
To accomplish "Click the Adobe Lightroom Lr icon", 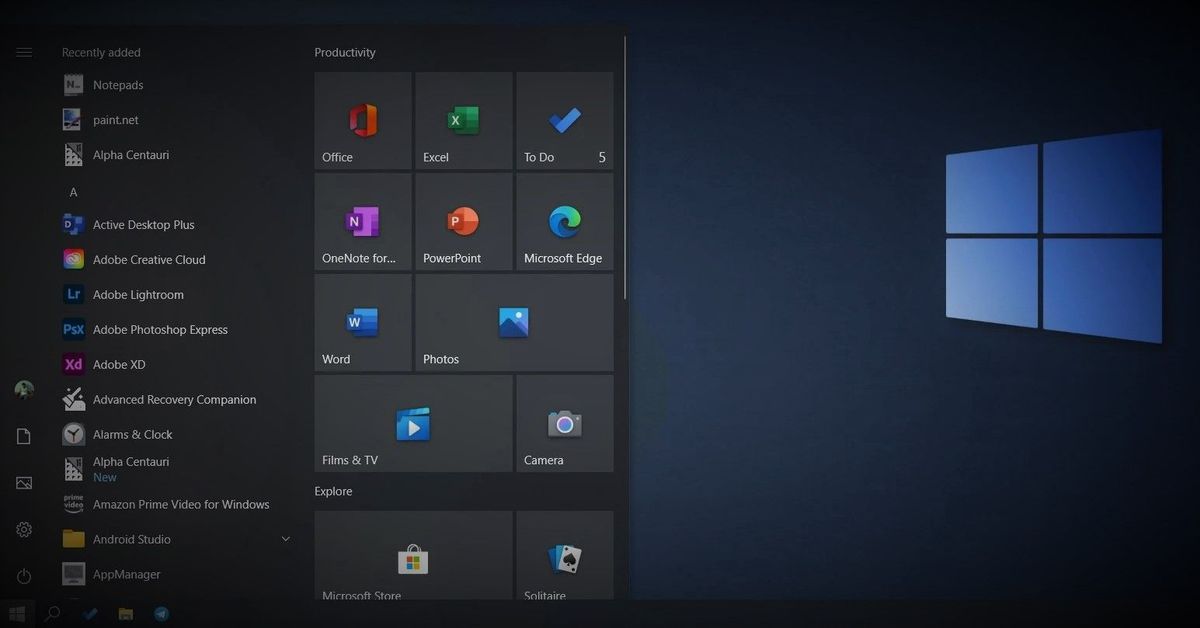I will (x=73, y=295).
